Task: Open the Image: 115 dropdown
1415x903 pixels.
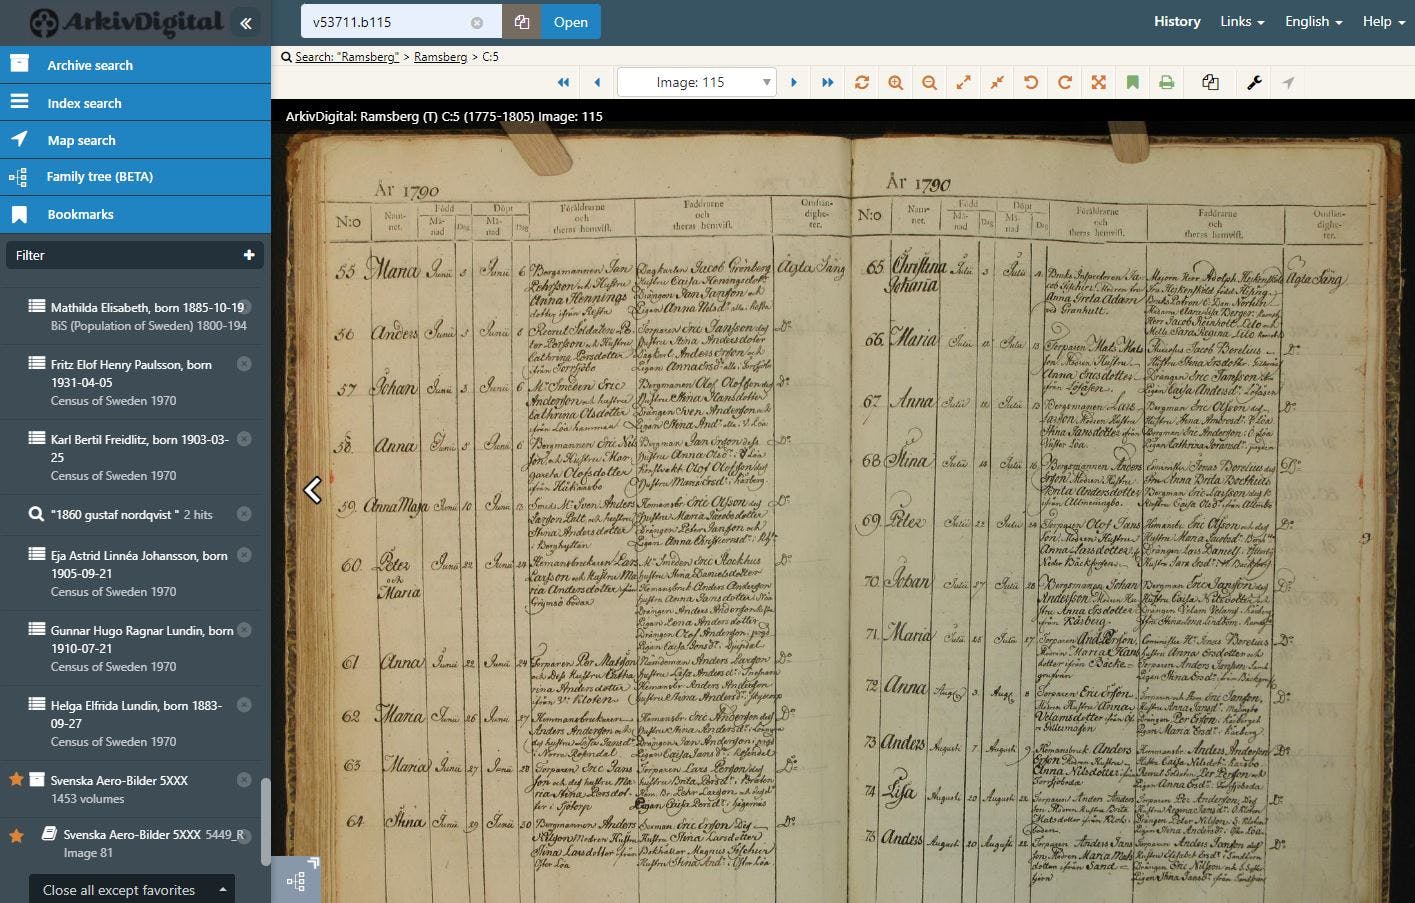Action: (x=696, y=83)
